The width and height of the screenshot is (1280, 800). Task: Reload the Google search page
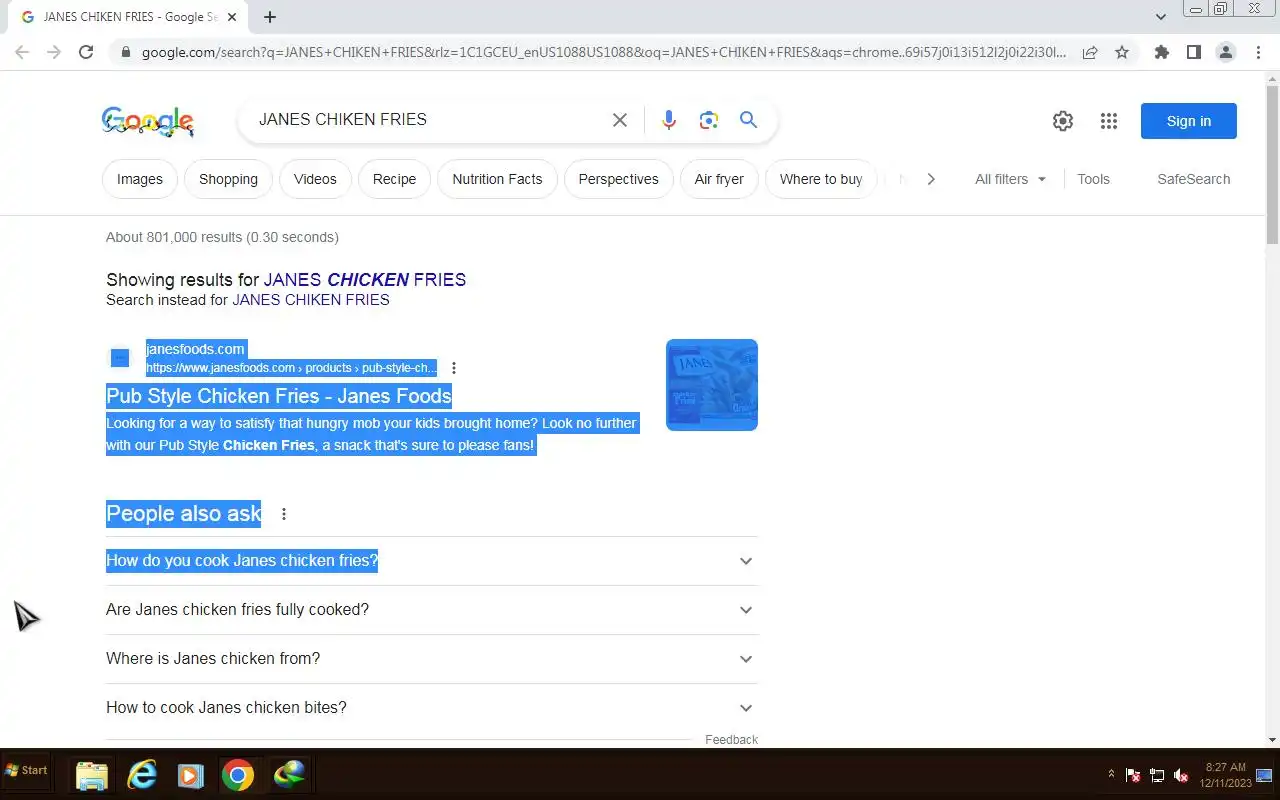86,52
